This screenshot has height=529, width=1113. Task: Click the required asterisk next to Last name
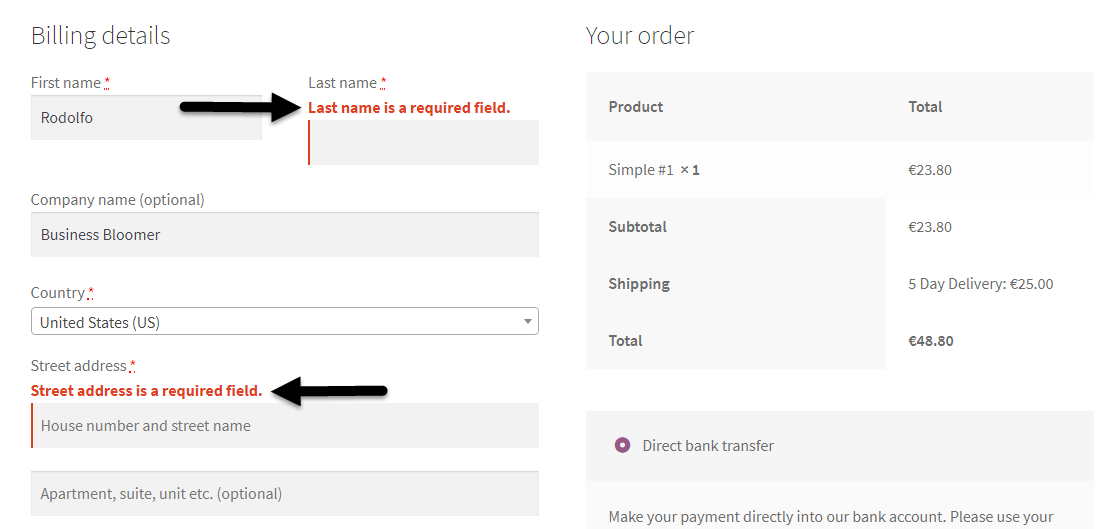click(x=383, y=83)
